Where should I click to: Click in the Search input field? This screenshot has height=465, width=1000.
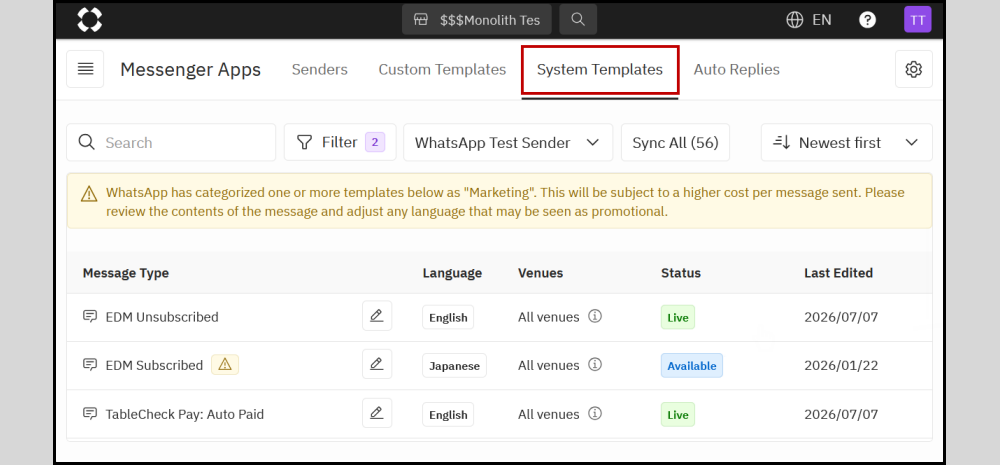[172, 142]
